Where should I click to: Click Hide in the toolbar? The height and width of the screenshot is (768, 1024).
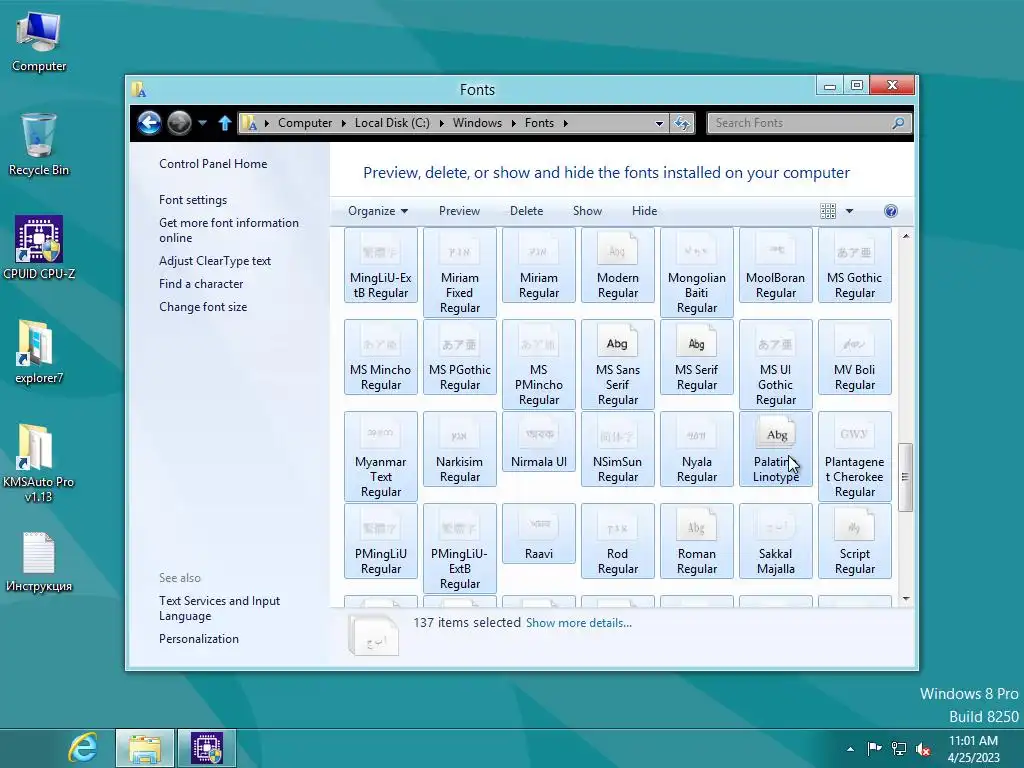pos(645,211)
